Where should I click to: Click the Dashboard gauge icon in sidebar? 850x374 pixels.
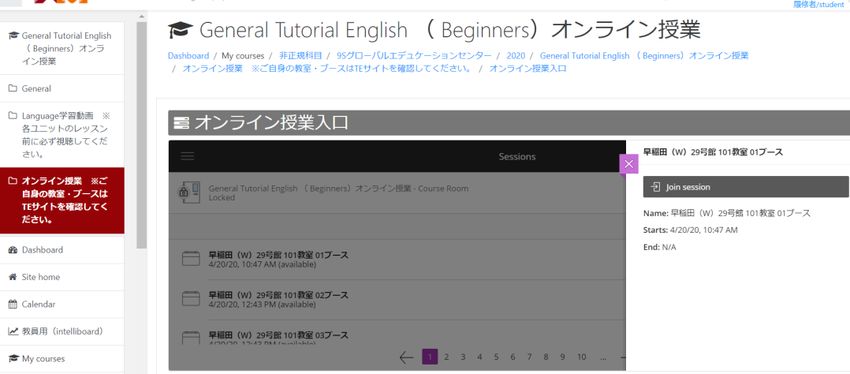pos(13,250)
